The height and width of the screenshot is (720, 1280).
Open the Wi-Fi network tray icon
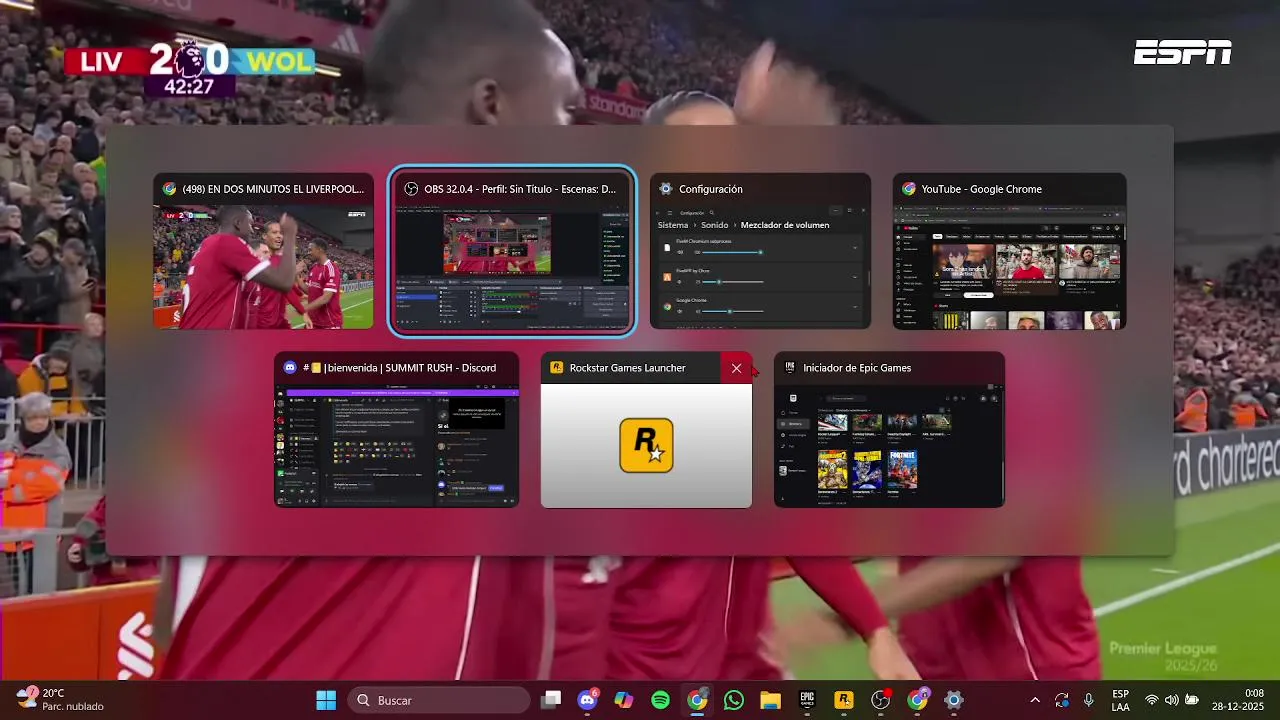click(1152, 700)
